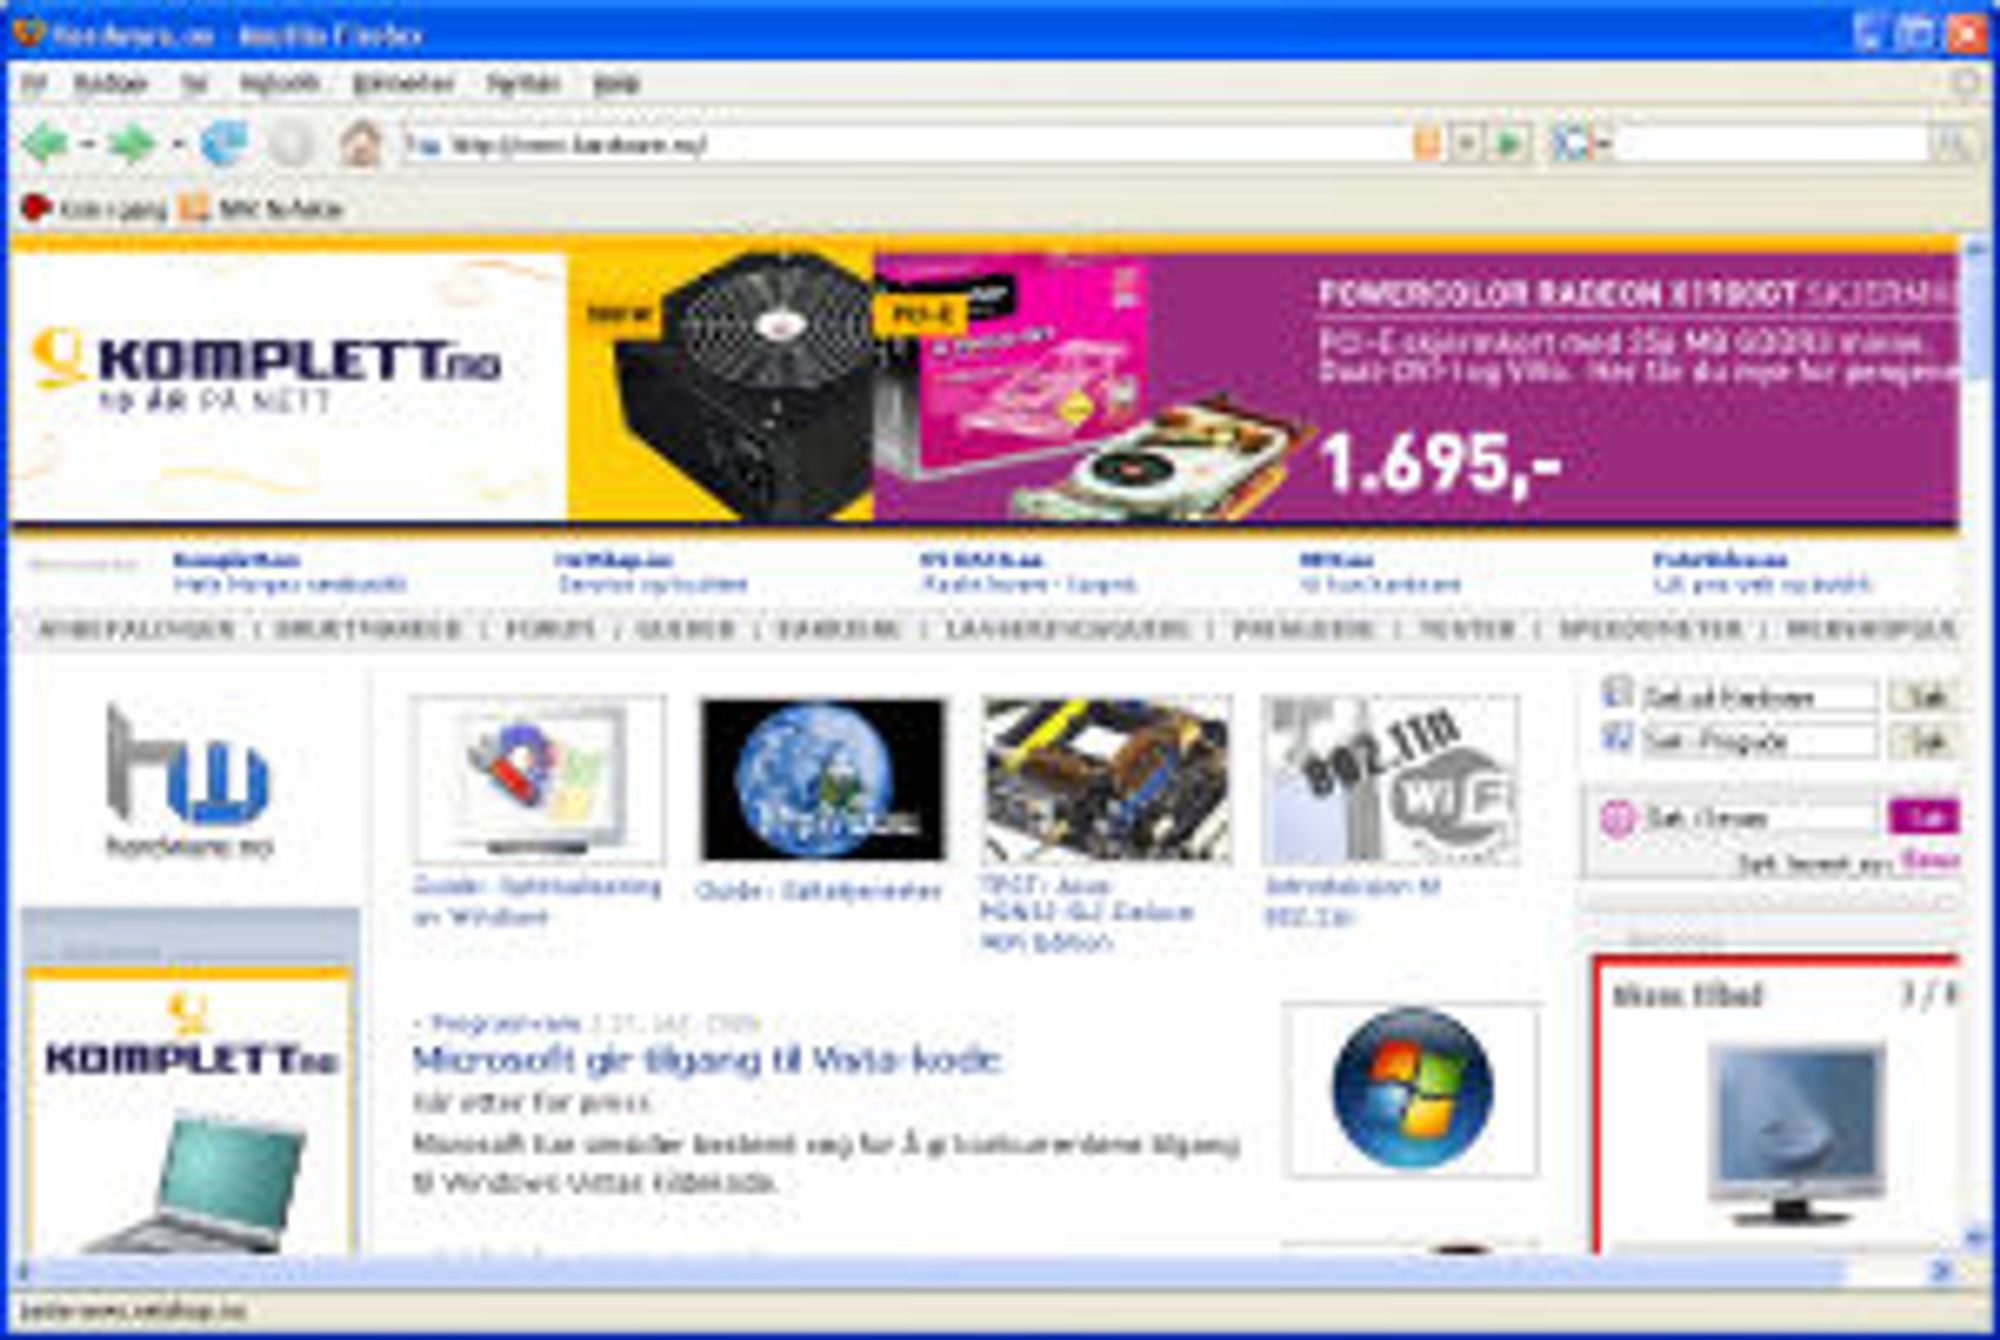Click the hw hardware.no site logo

(x=188, y=782)
